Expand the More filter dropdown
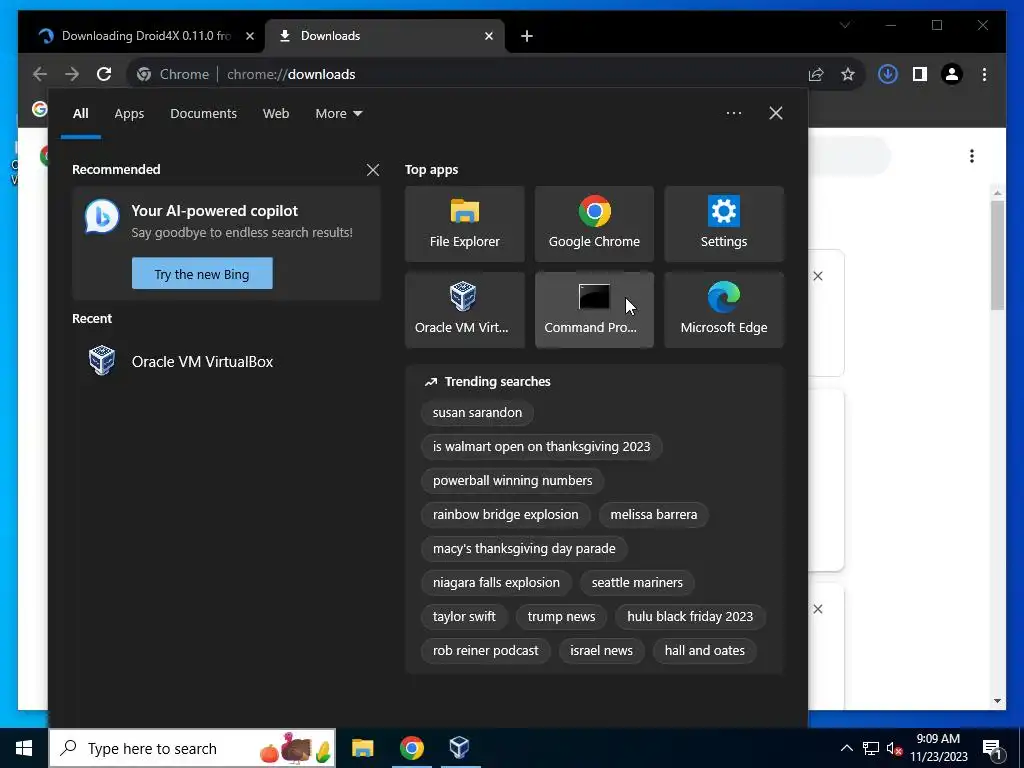 click(x=338, y=114)
